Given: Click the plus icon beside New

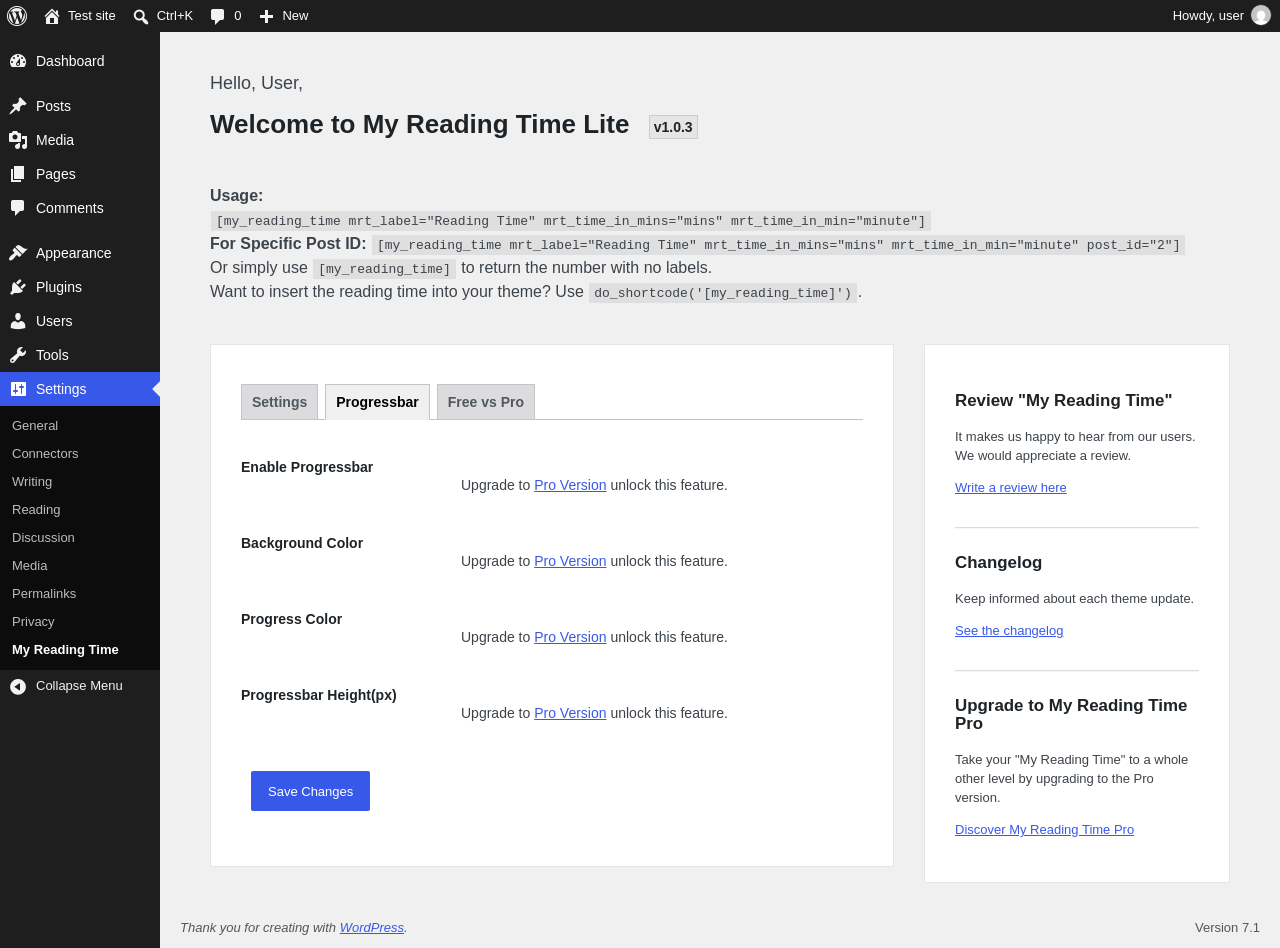Looking at the screenshot, I should [266, 16].
